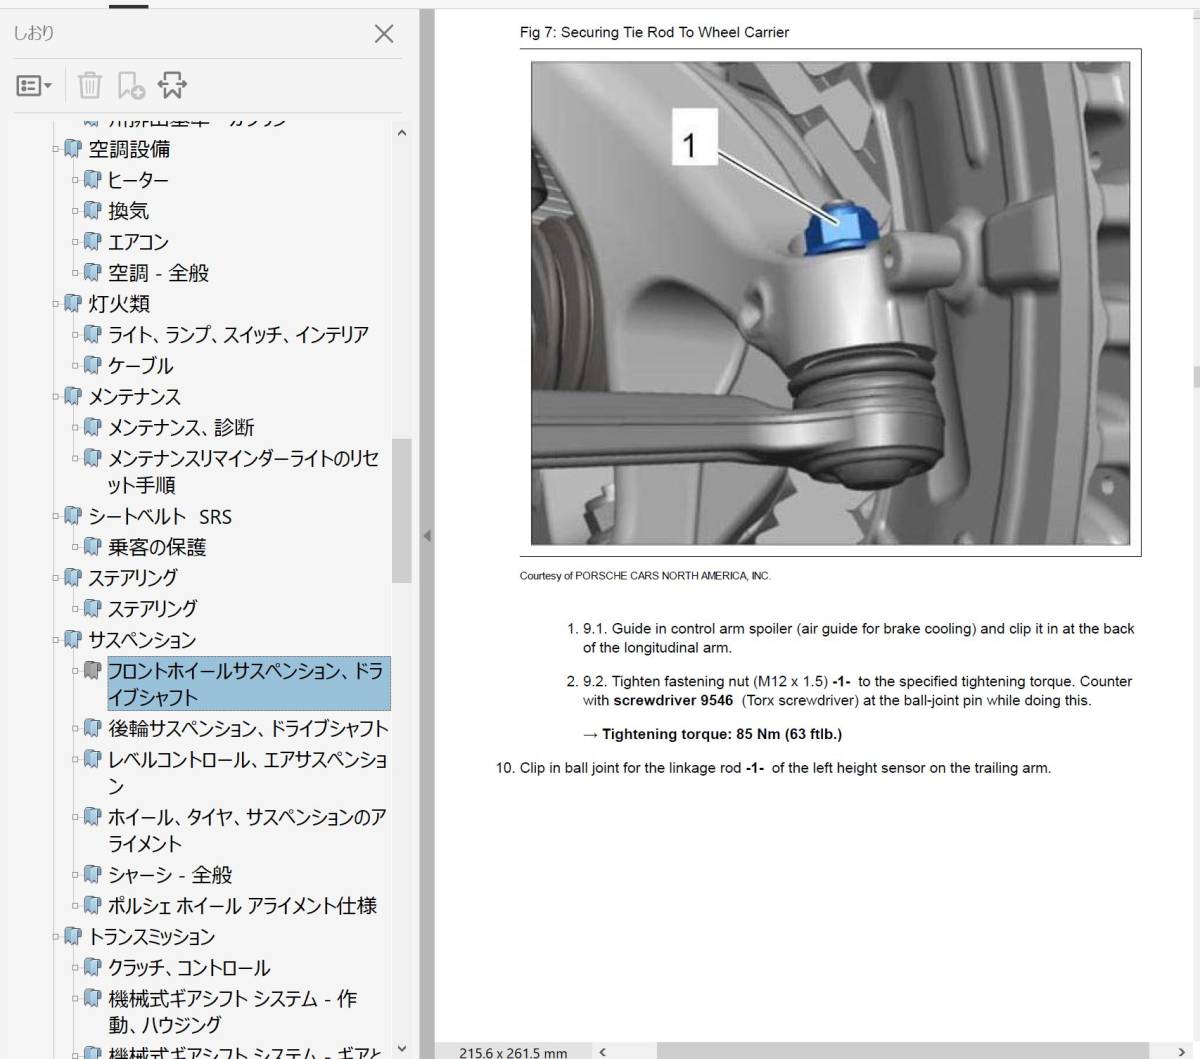Image resolution: width=1200 pixels, height=1059 pixels.
Task: Click bookmark icon beside シートベルト SRS
Action: pos(73,516)
